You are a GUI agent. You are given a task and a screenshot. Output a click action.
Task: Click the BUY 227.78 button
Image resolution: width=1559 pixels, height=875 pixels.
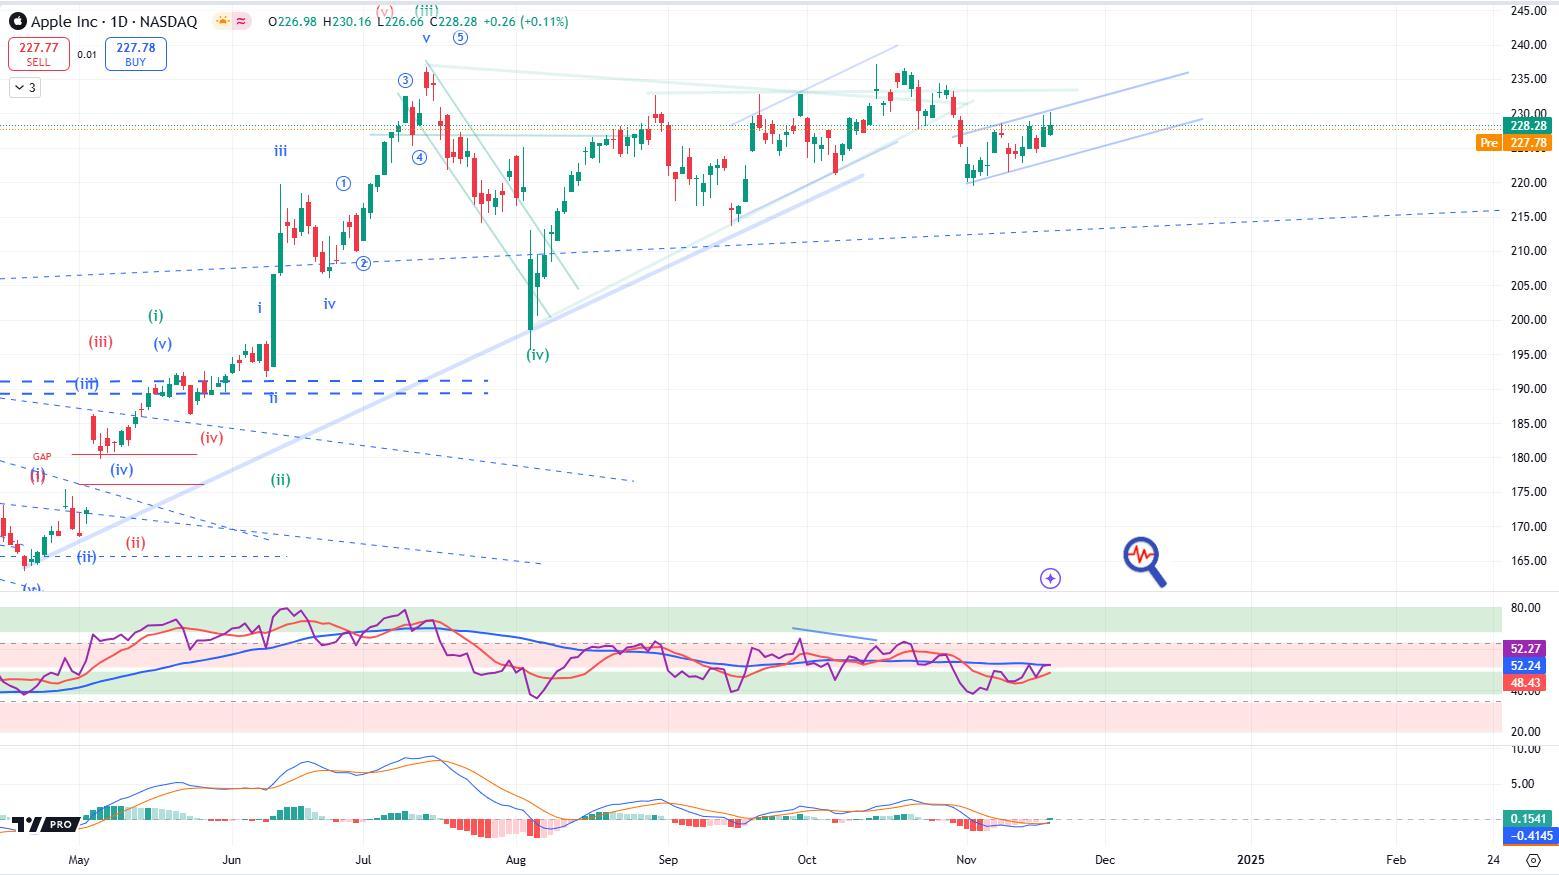(x=135, y=54)
